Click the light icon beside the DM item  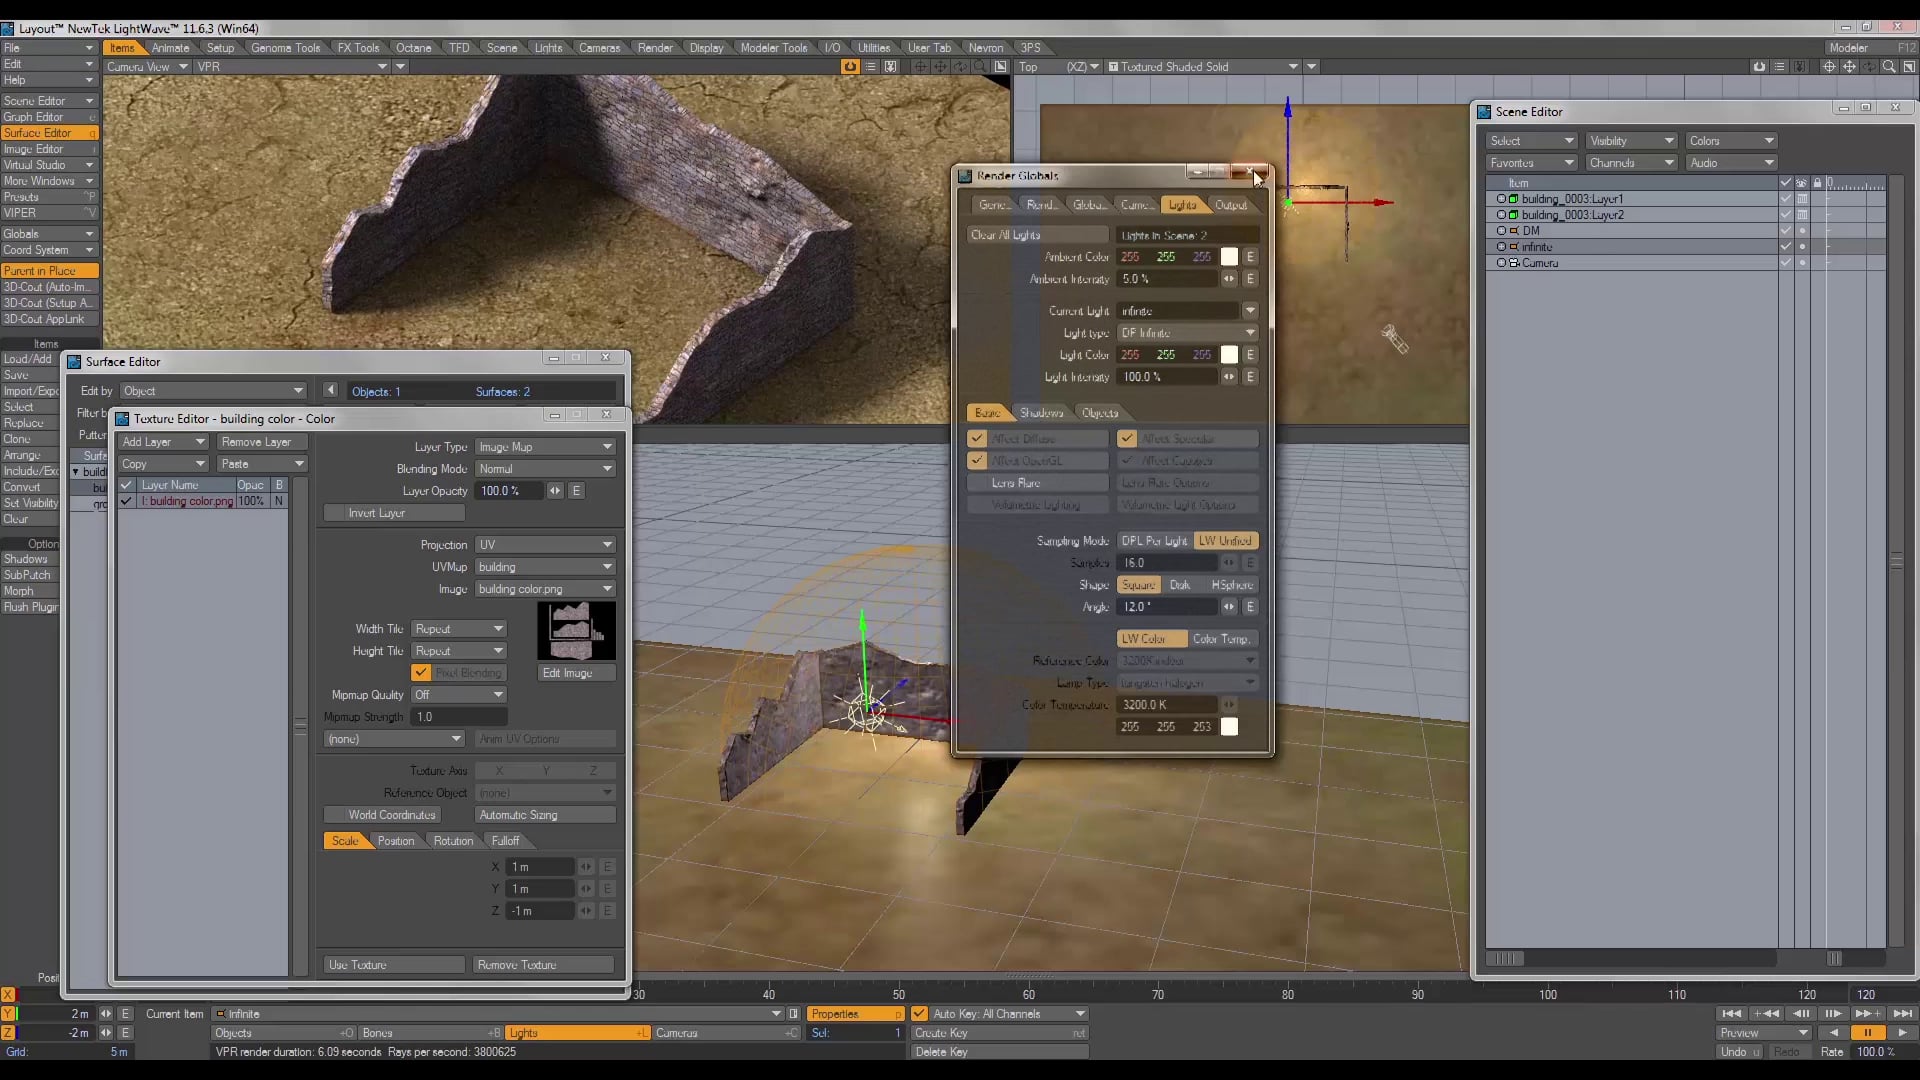pos(1513,230)
